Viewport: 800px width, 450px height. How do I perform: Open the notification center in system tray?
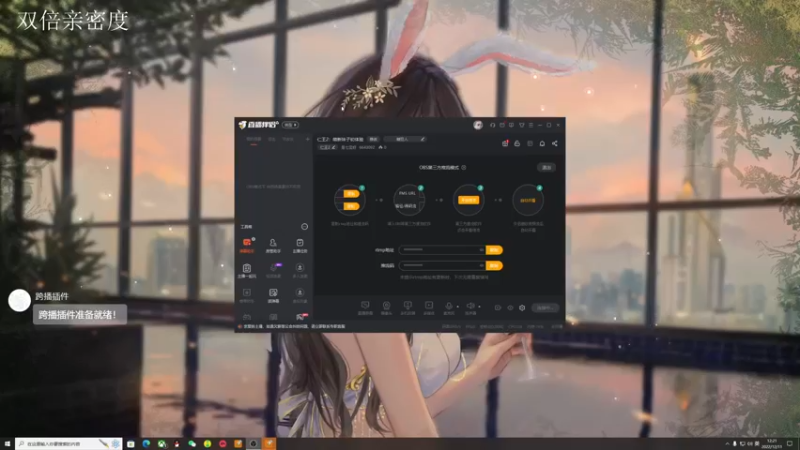(x=790, y=444)
